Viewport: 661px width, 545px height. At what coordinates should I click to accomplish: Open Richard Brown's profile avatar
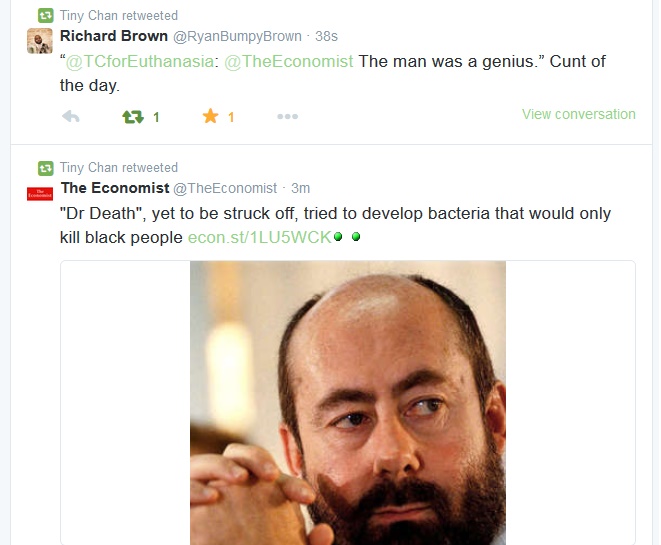coord(40,41)
